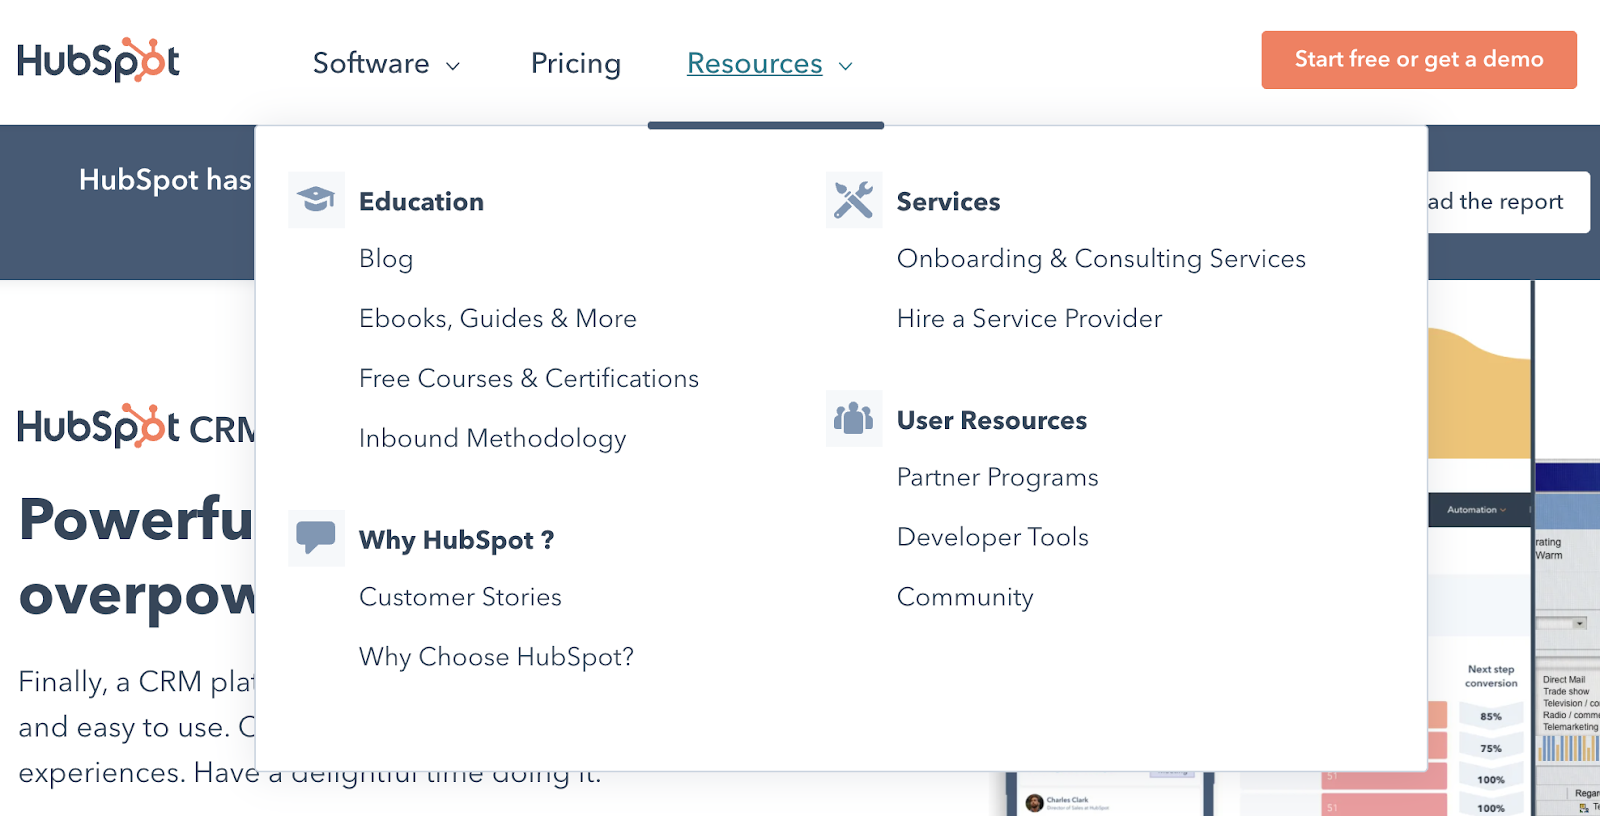
Task: Click Start free or get a demo
Action: [x=1419, y=60]
